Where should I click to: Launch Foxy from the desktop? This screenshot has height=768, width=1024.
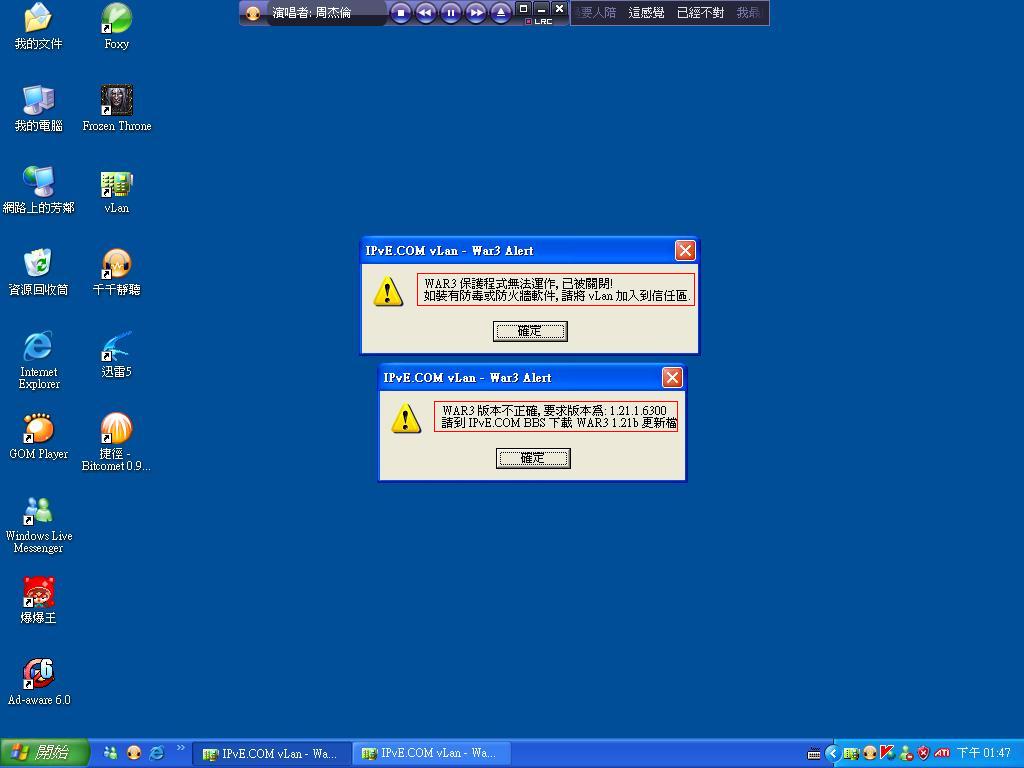117,19
